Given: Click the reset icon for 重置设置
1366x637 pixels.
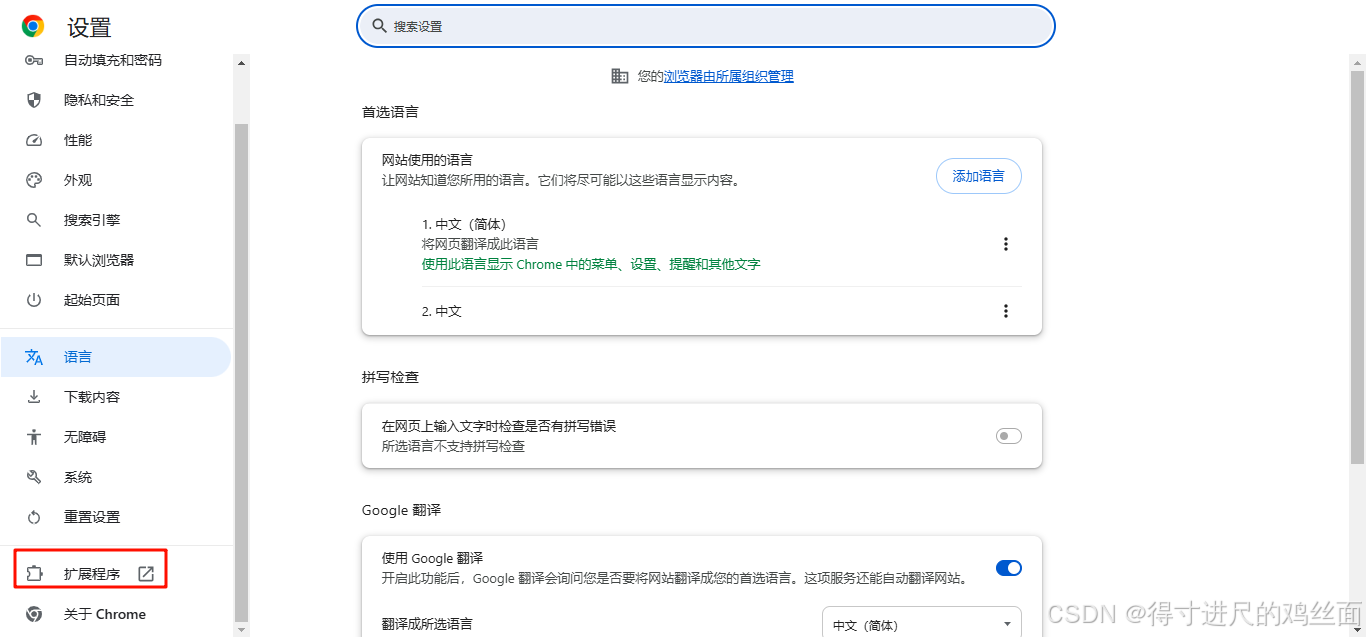Looking at the screenshot, I should 34,517.
